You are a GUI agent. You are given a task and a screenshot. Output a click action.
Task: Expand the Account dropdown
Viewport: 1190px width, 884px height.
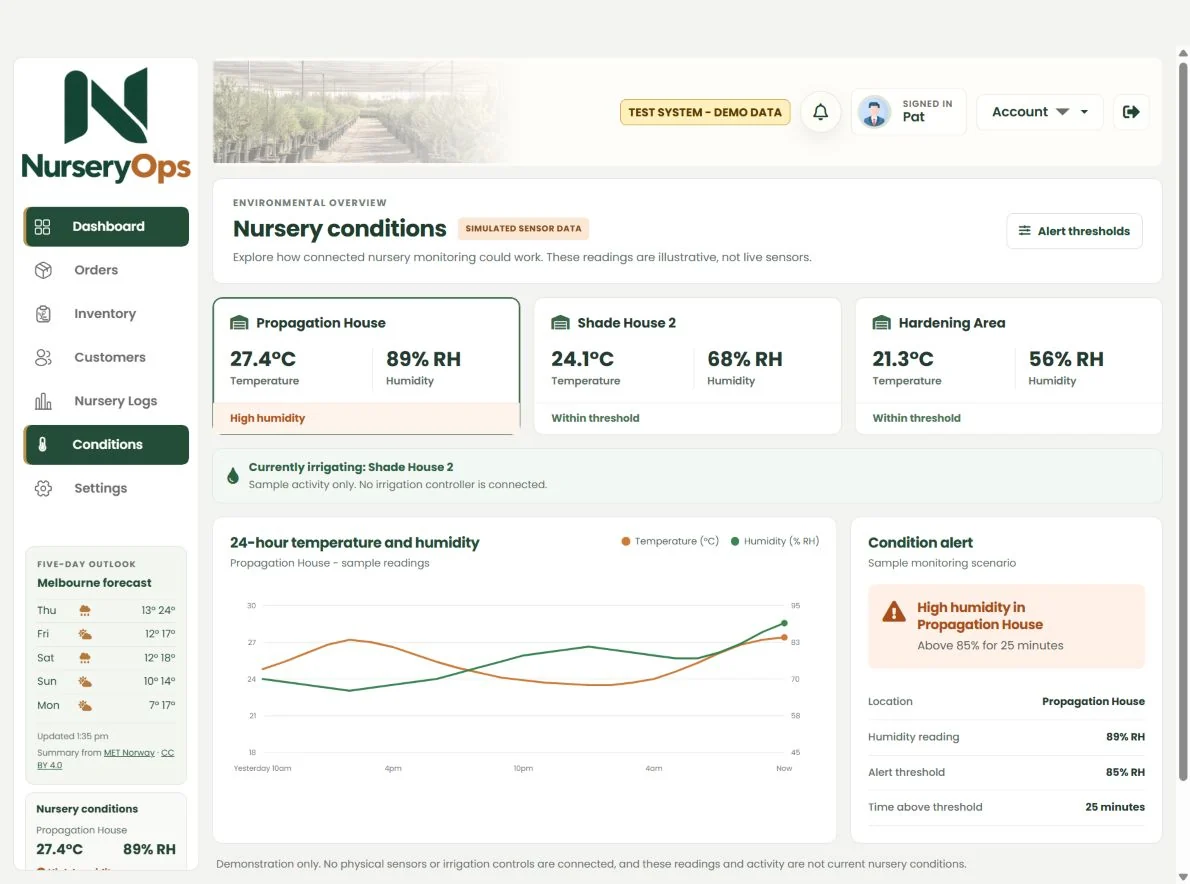click(1039, 112)
